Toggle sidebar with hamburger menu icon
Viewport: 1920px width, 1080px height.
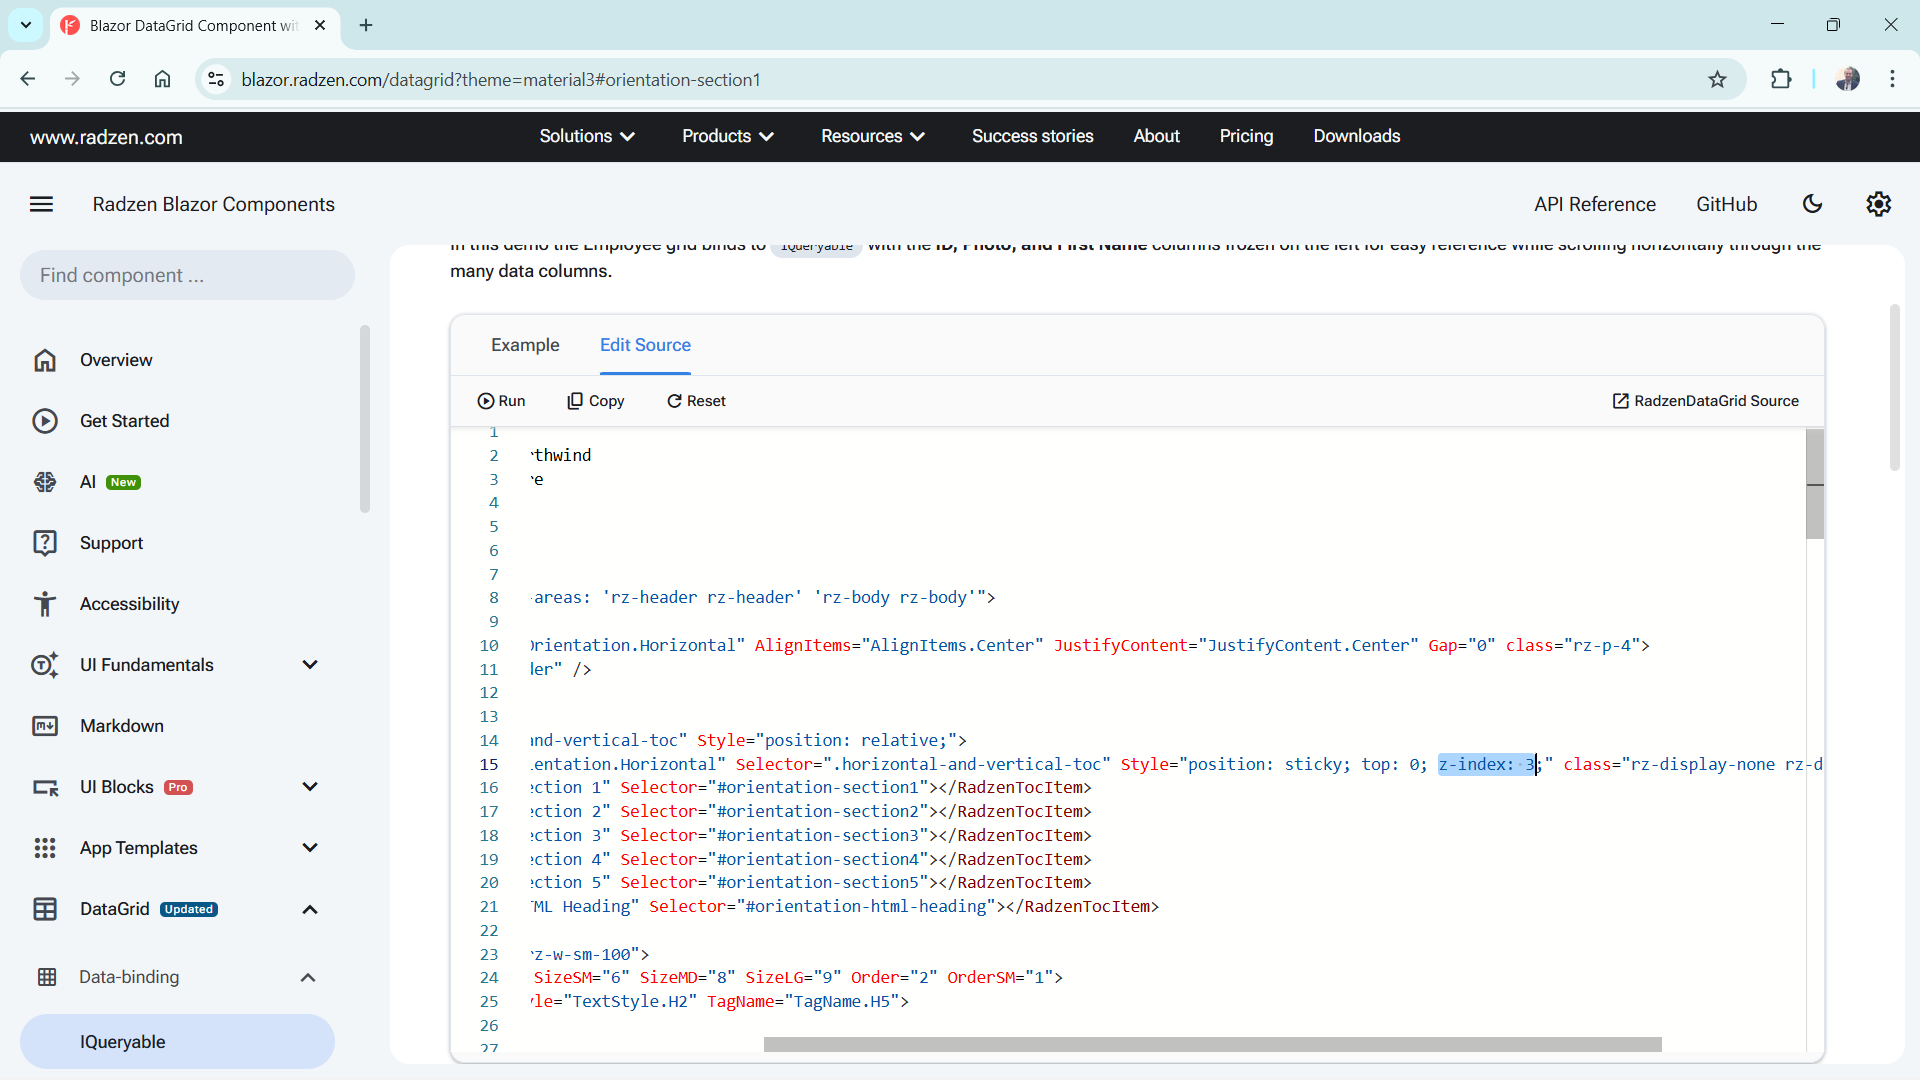point(41,204)
